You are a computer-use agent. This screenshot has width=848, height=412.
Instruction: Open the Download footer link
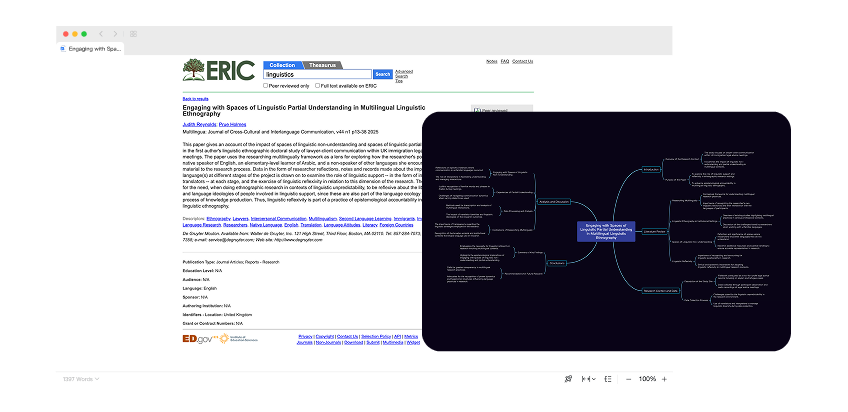pyautogui.click(x=354, y=342)
